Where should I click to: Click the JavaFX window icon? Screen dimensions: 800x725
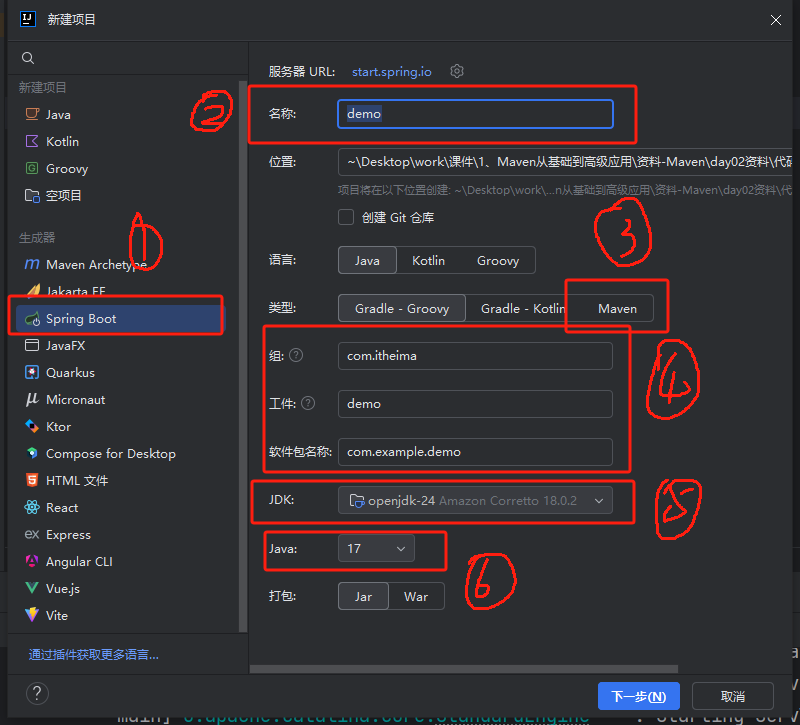coord(32,345)
